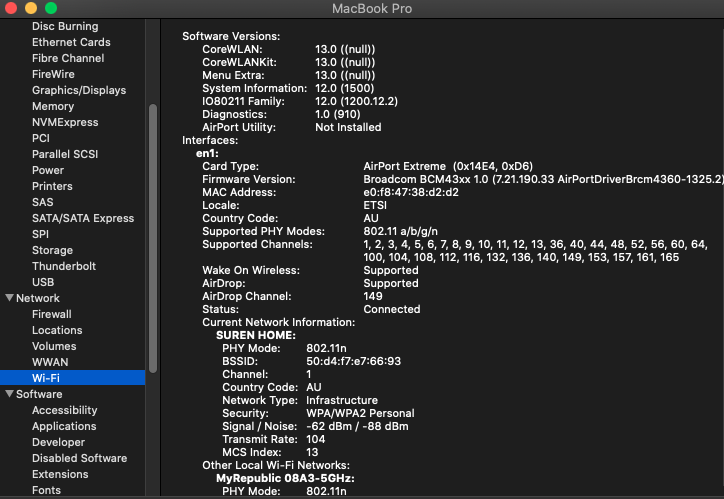Select Fibre Channel entry

(x=68, y=58)
